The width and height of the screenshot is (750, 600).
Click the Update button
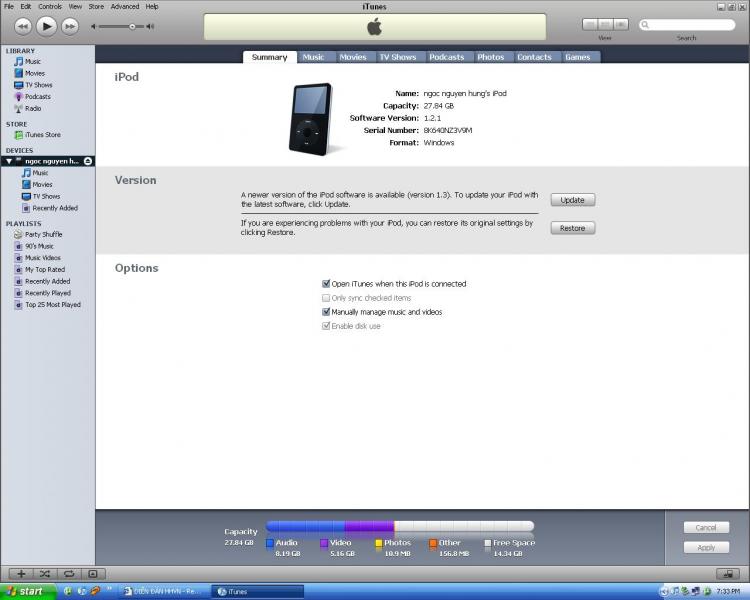572,200
